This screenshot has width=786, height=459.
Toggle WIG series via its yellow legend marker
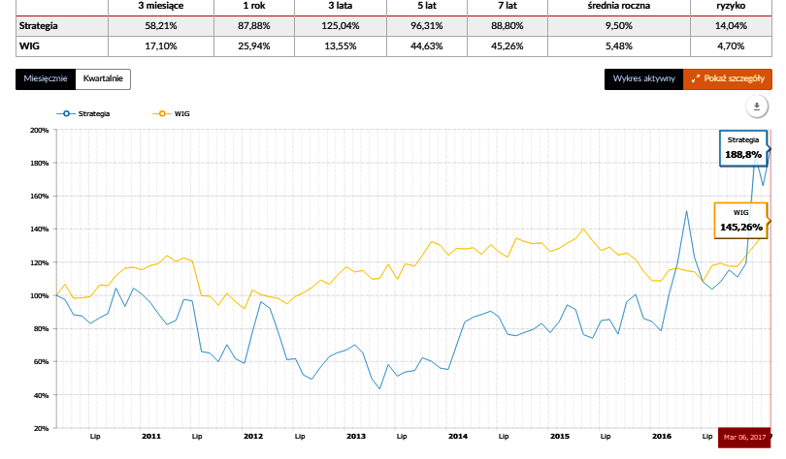pyautogui.click(x=161, y=114)
